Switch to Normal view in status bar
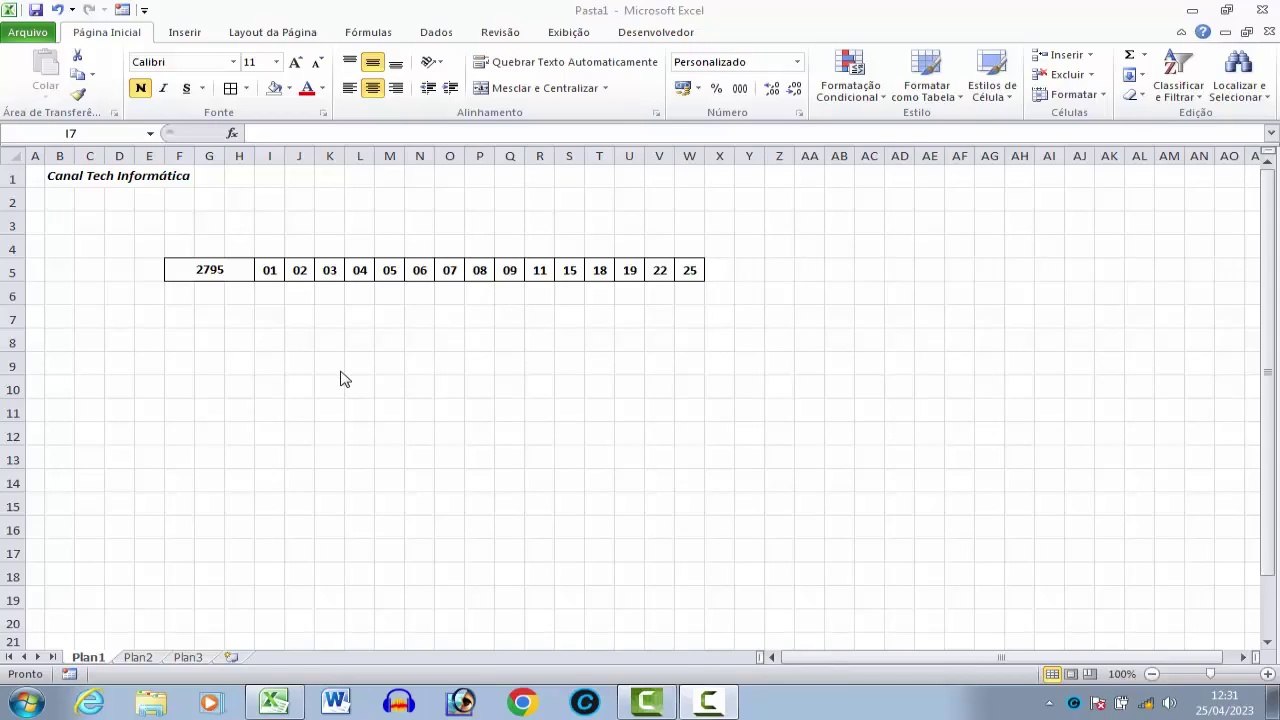 [1052, 674]
